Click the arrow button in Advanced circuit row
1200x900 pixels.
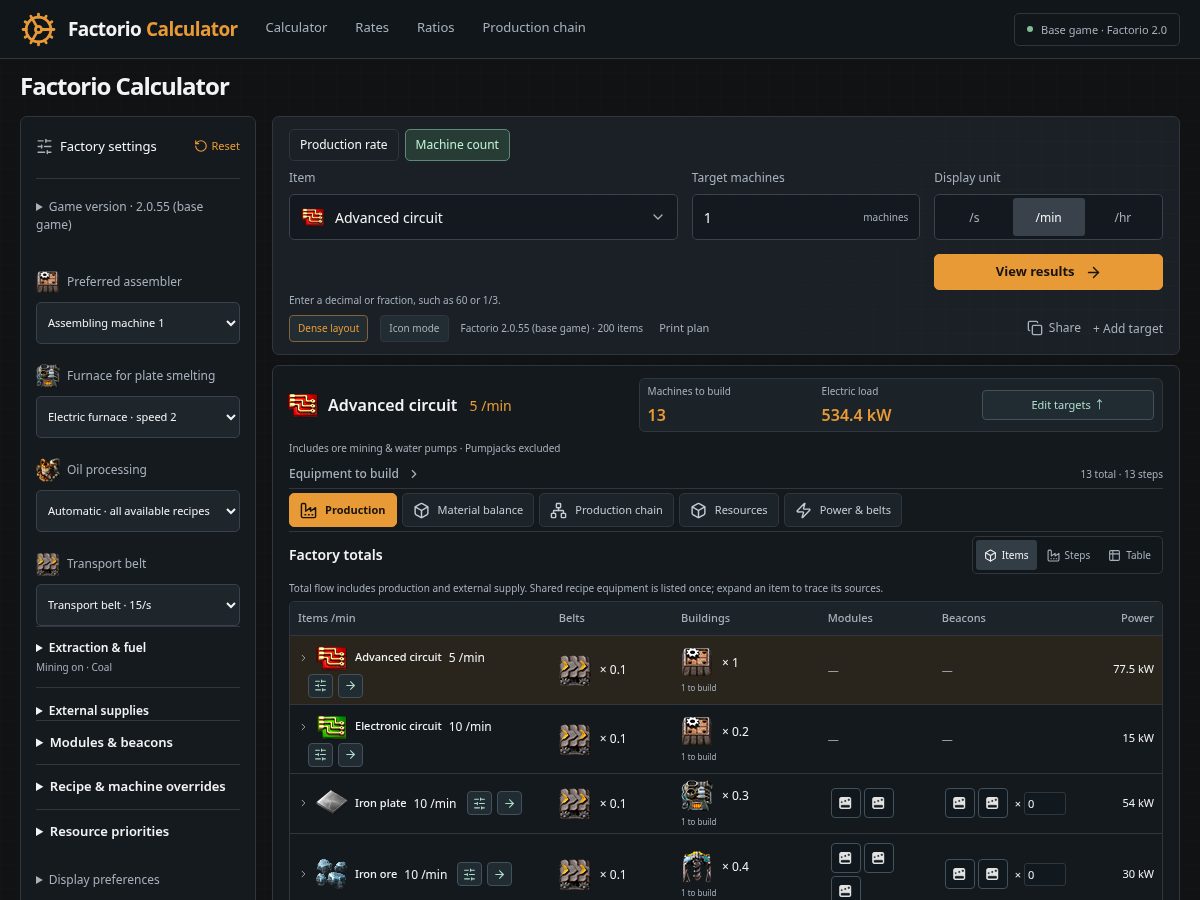[350, 685]
